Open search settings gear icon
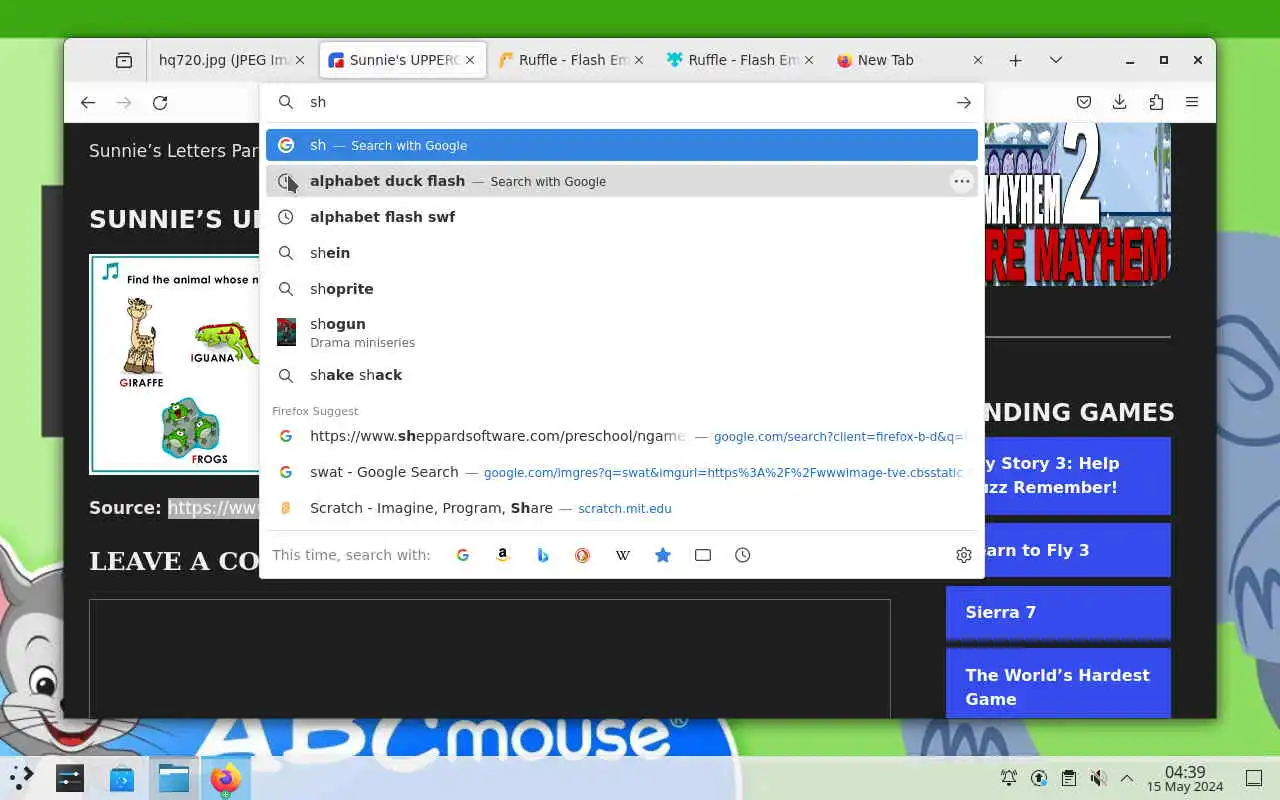This screenshot has height=800, width=1280. (964, 555)
